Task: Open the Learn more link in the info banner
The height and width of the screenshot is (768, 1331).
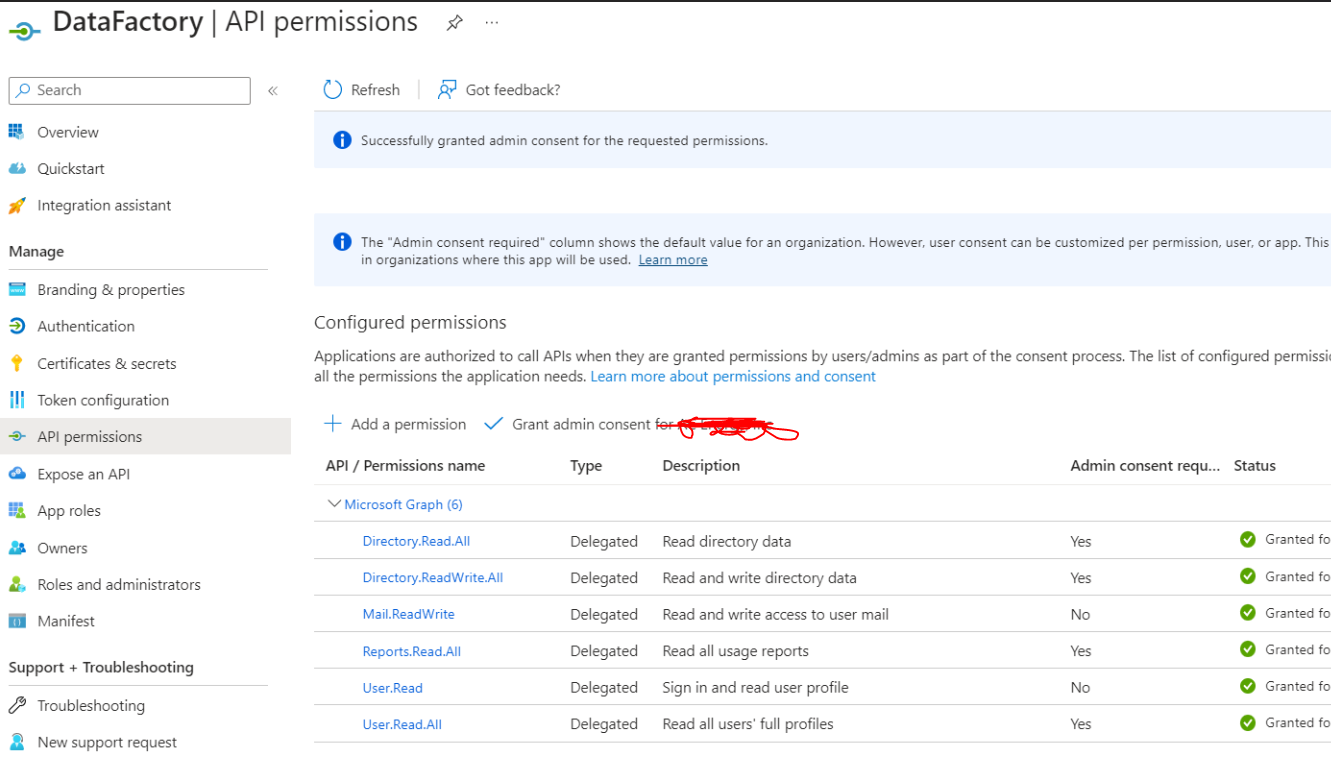Action: 673,260
